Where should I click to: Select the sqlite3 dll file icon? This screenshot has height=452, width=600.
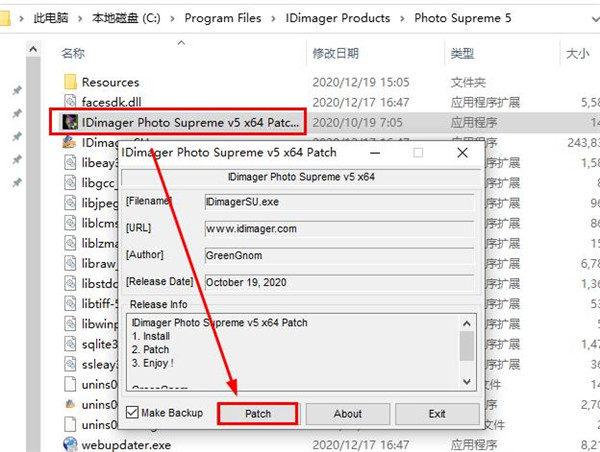(70, 344)
